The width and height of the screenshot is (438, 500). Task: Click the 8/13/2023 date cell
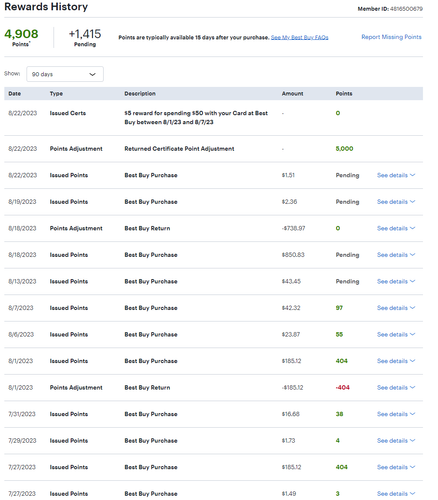click(x=22, y=281)
